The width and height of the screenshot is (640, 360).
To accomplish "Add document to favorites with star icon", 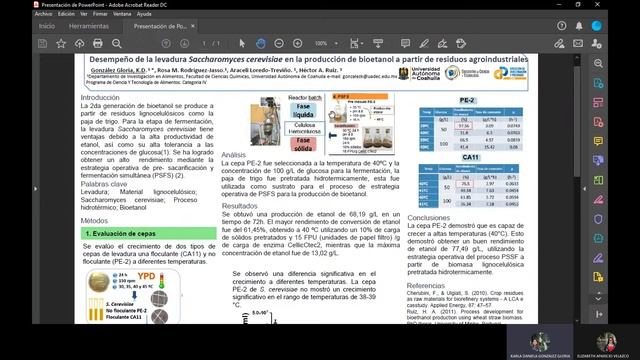I will (61, 43).
